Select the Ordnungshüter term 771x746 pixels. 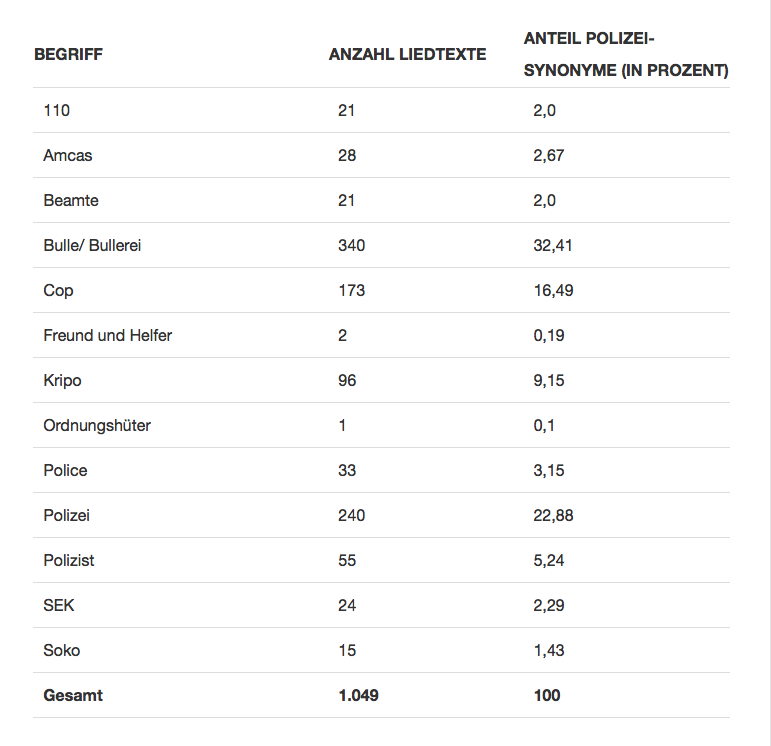click(x=97, y=425)
